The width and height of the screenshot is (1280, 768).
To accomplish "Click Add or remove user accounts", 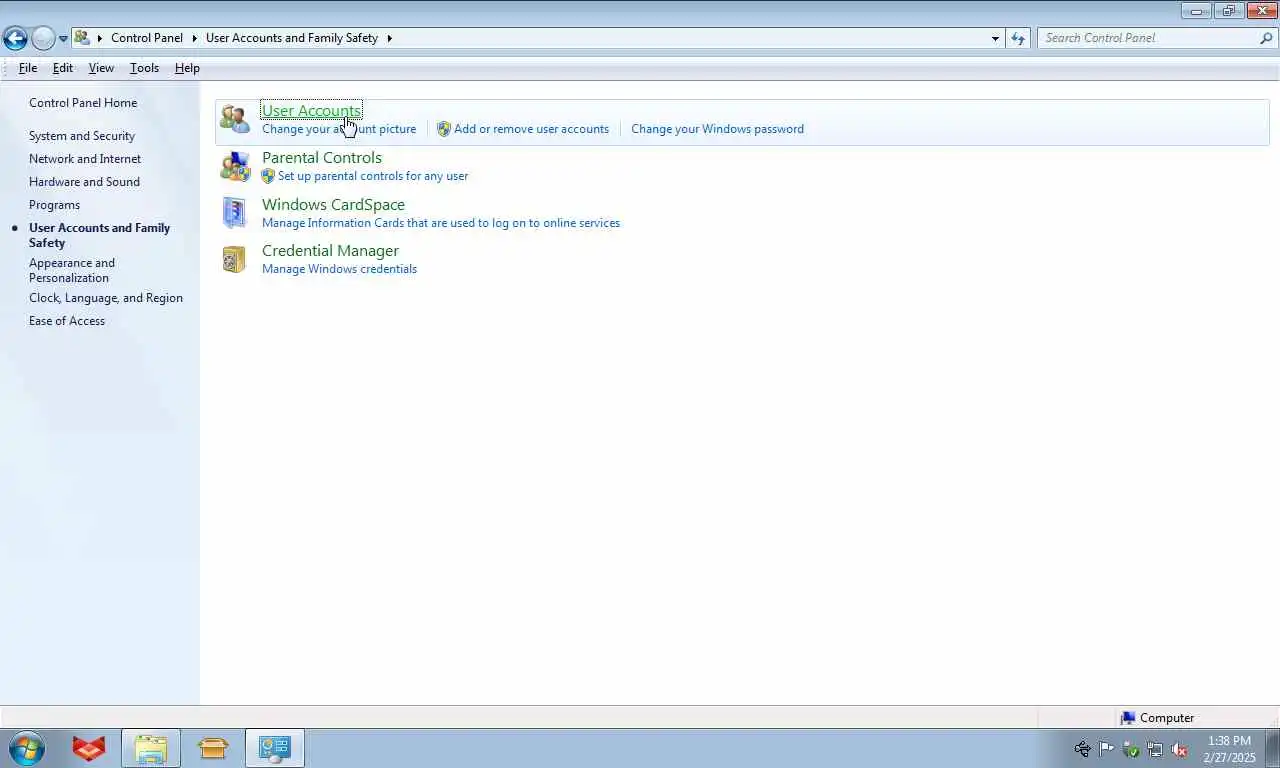I will [531, 129].
